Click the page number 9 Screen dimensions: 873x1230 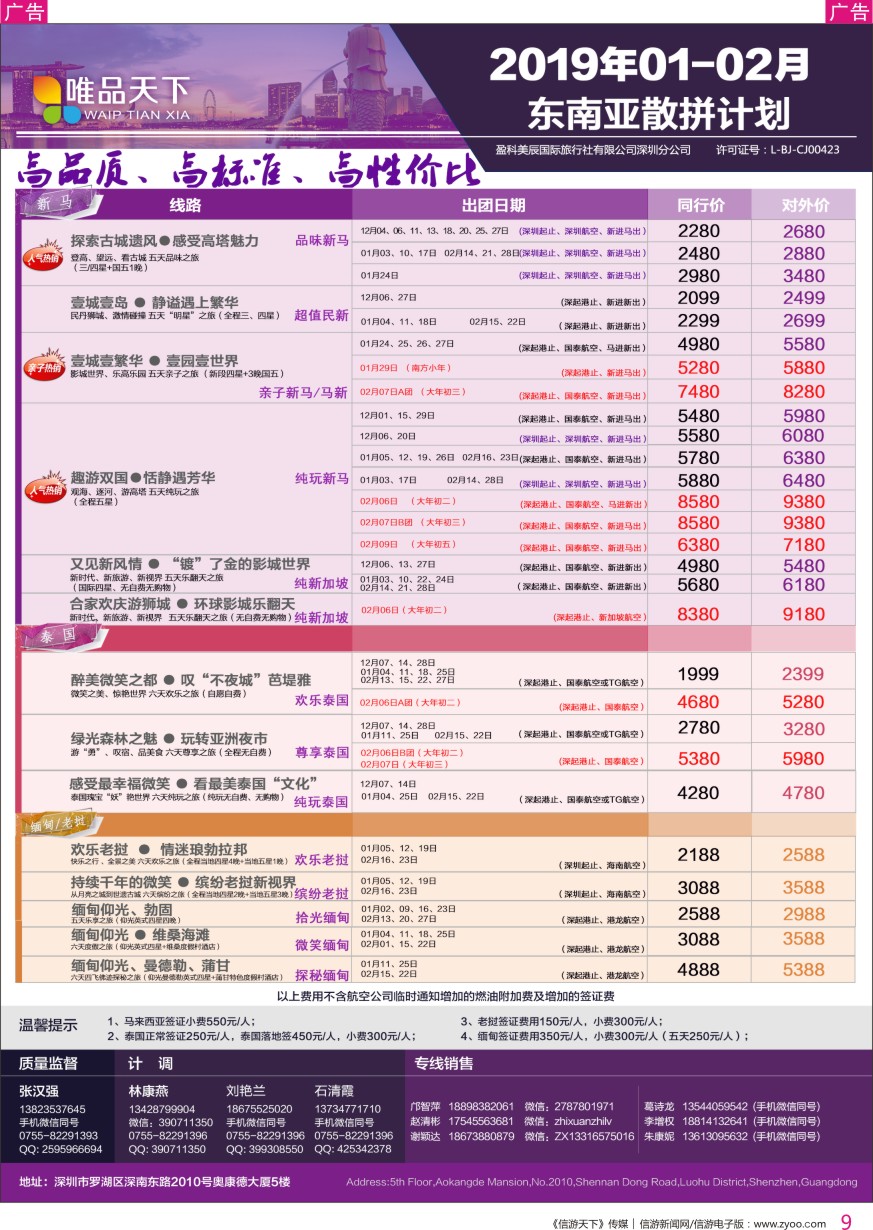point(845,1220)
